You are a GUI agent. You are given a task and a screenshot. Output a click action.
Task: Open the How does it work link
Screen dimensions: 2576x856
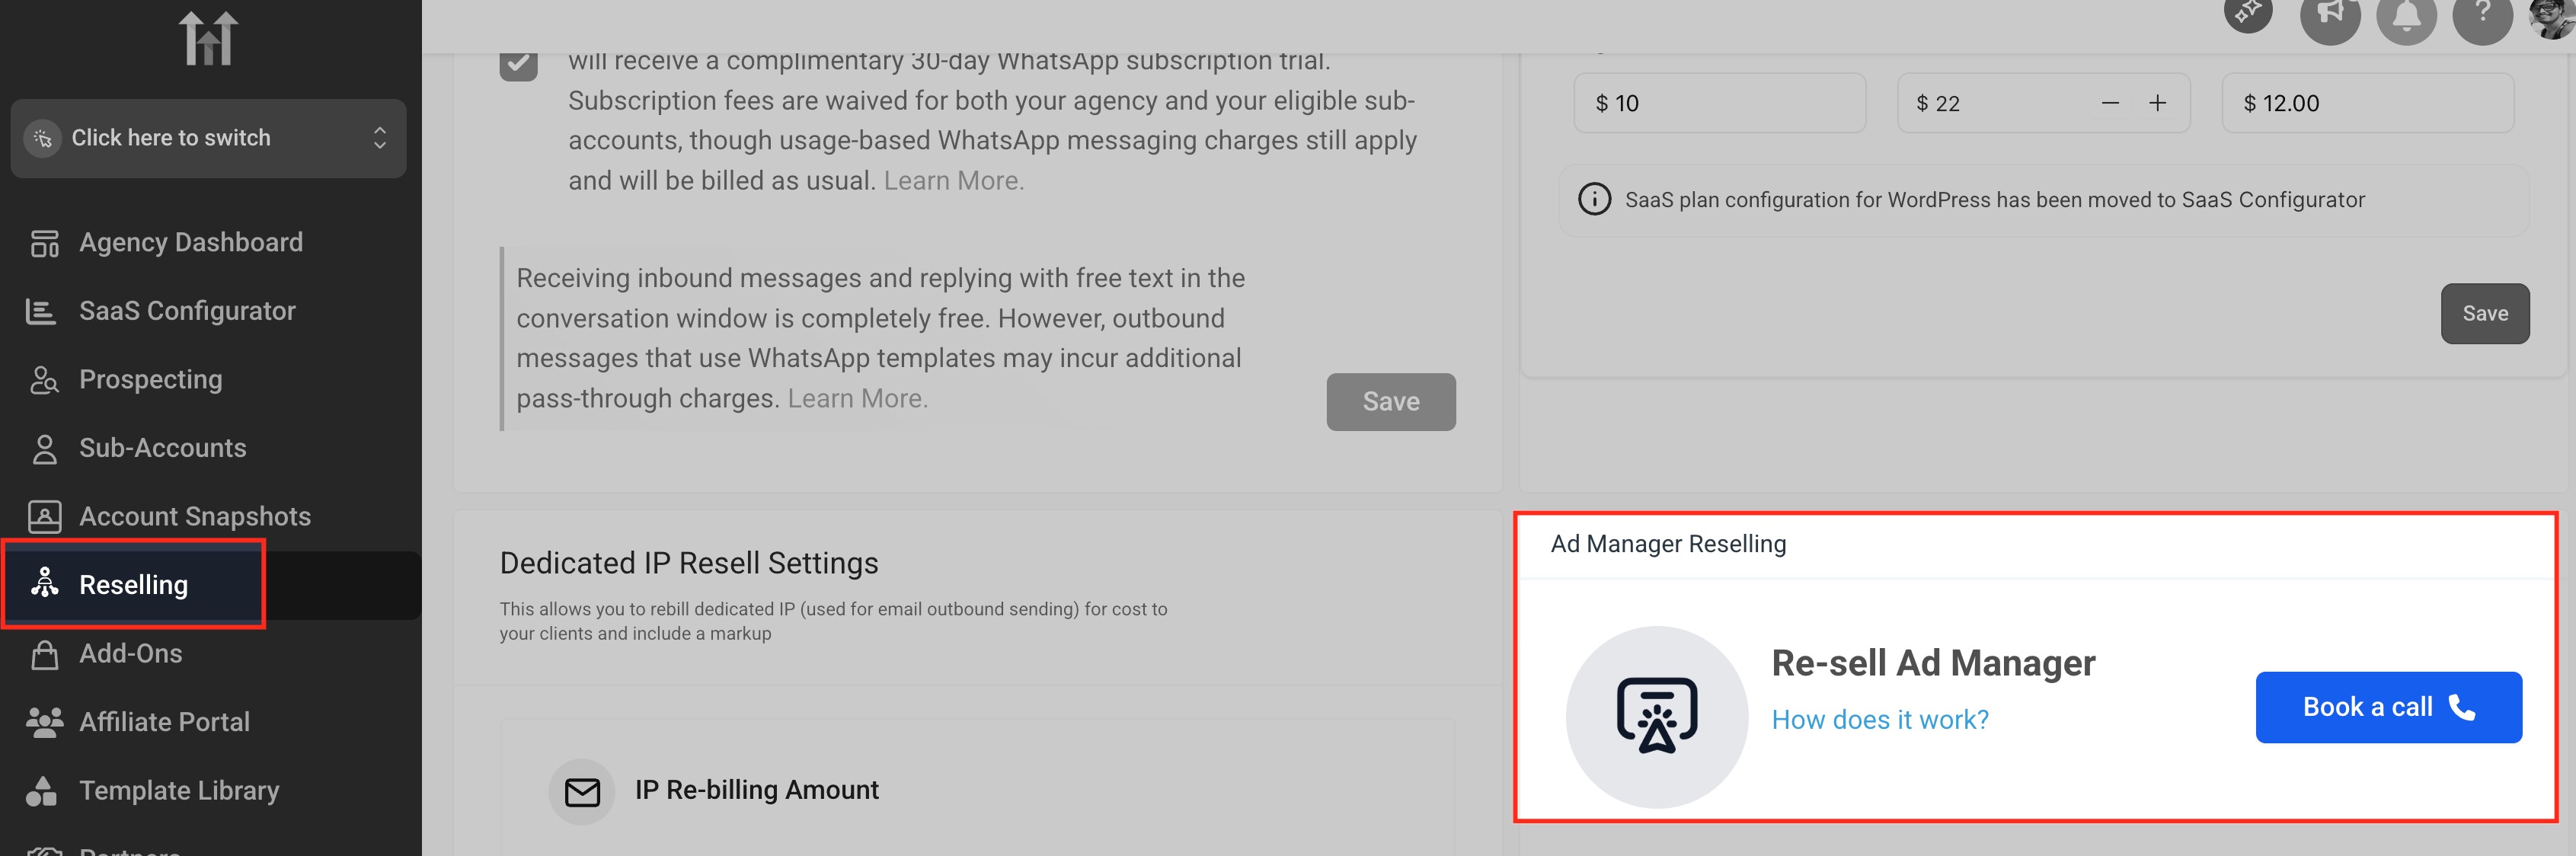[1879, 720]
